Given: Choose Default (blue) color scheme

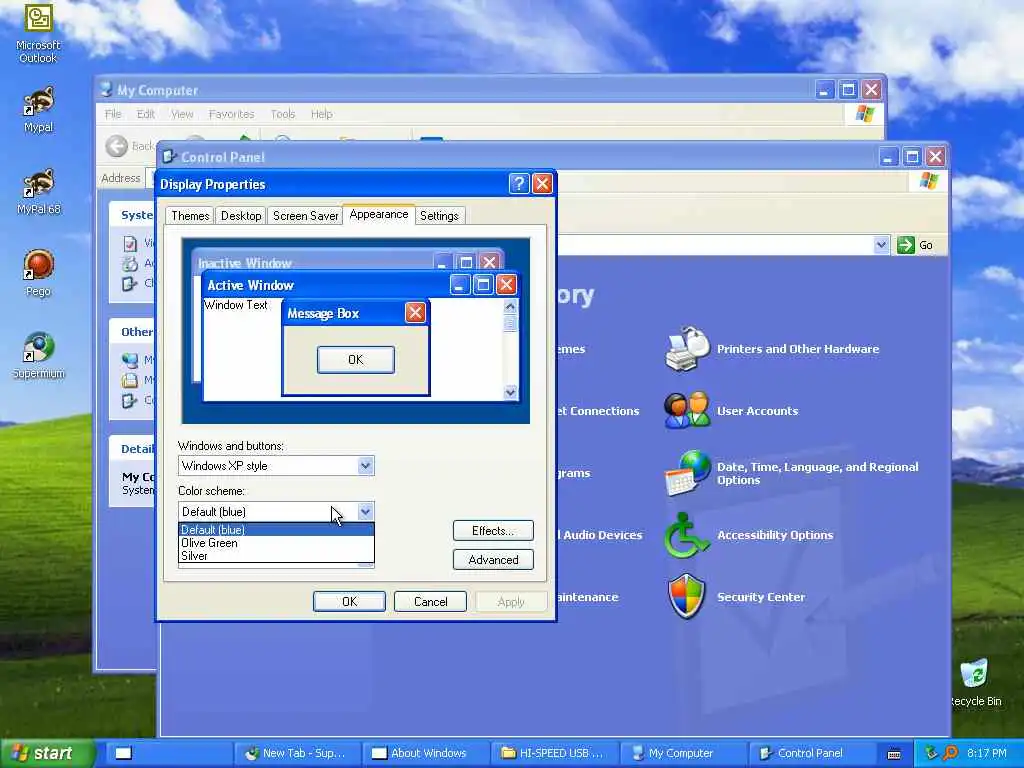Looking at the screenshot, I should tap(276, 530).
